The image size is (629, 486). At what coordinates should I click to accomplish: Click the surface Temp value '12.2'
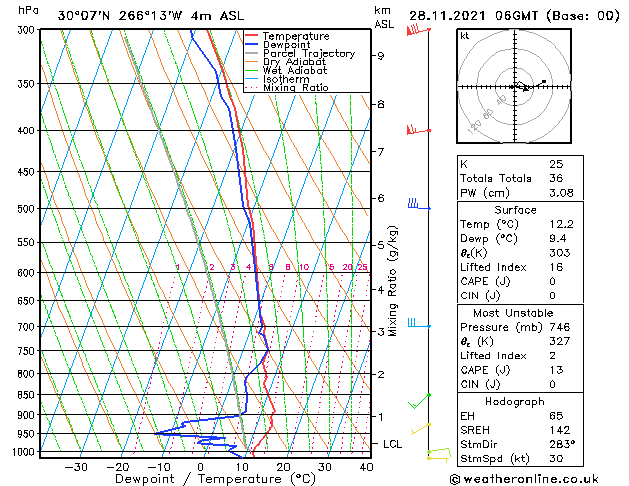(561, 224)
